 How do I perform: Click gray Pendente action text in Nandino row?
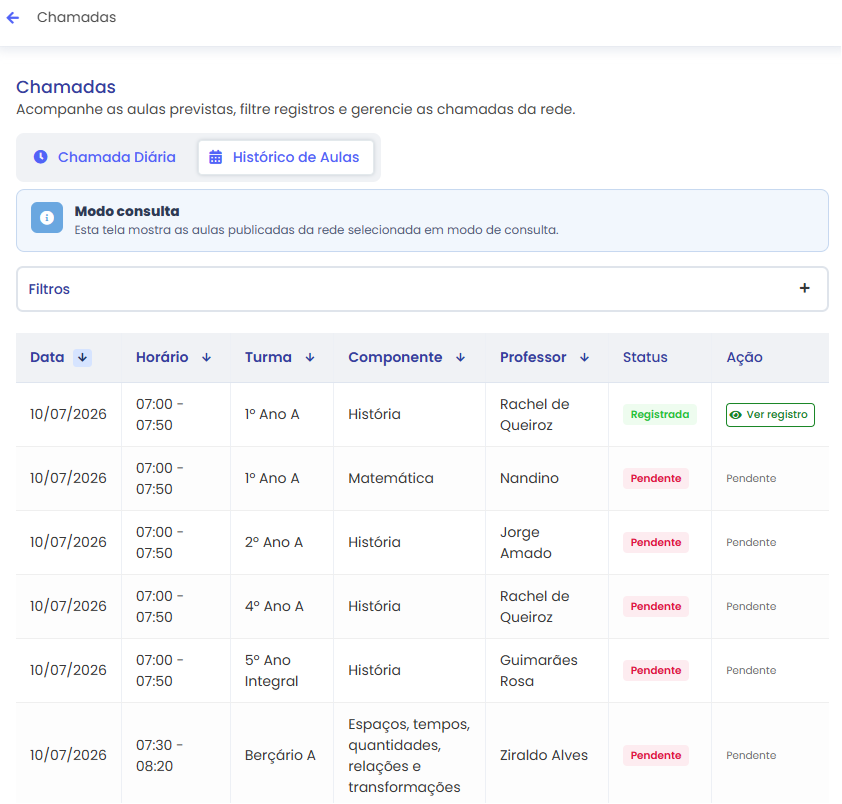click(751, 479)
